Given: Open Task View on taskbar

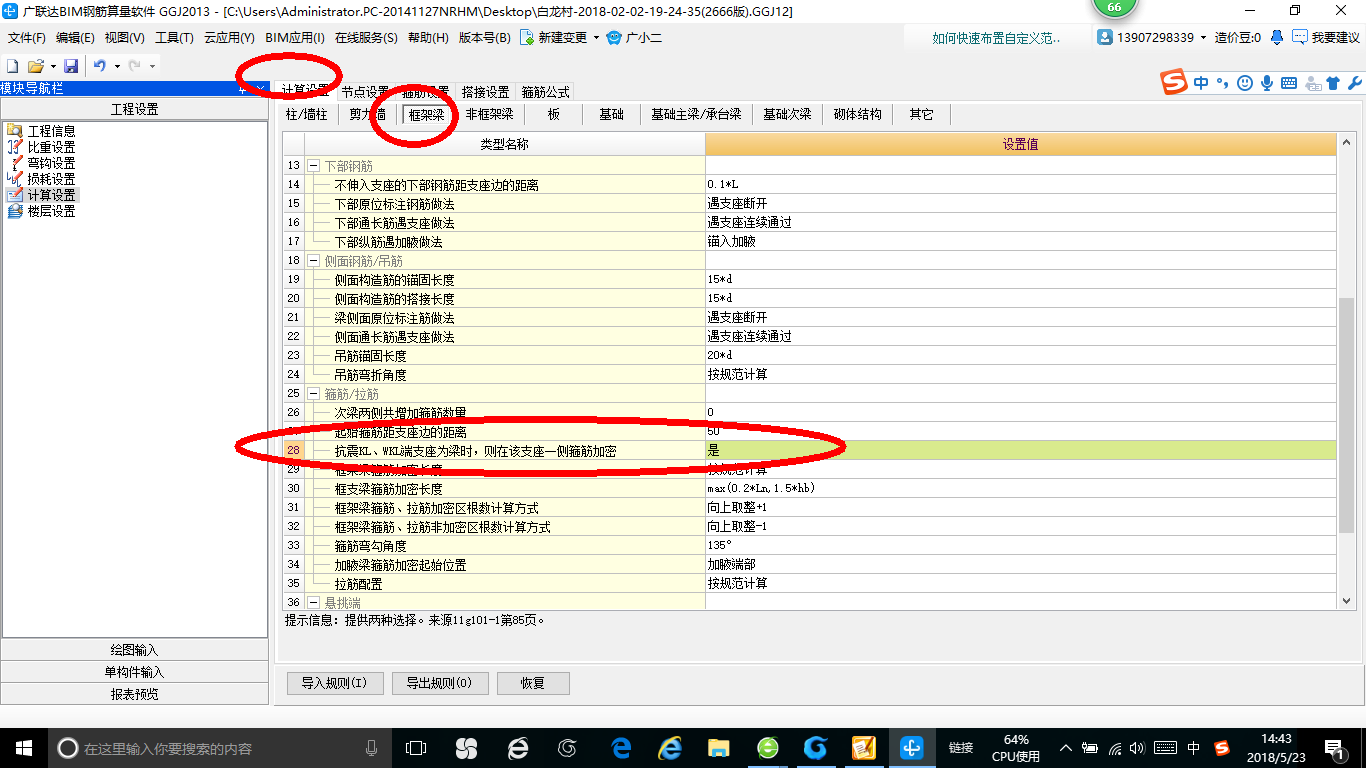Looking at the screenshot, I should click(x=415, y=748).
